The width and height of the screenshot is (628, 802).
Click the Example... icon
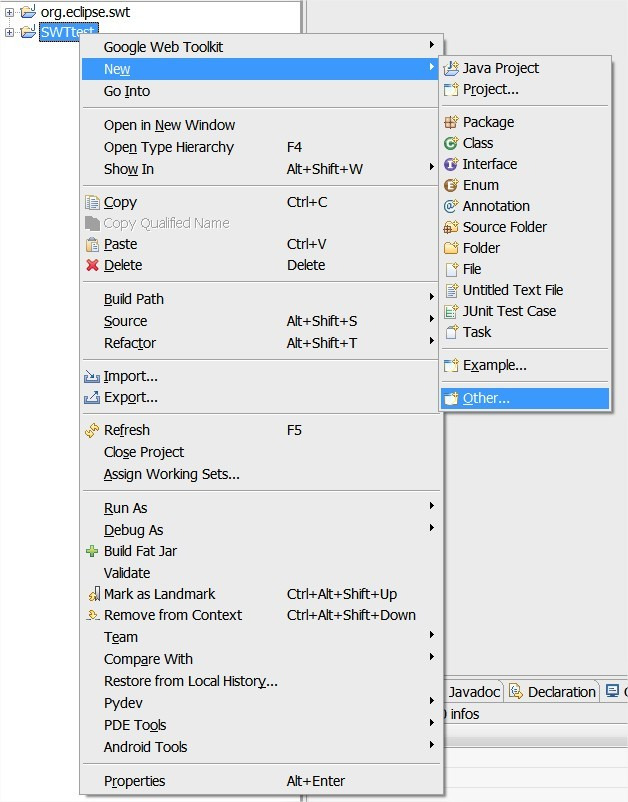(451, 365)
